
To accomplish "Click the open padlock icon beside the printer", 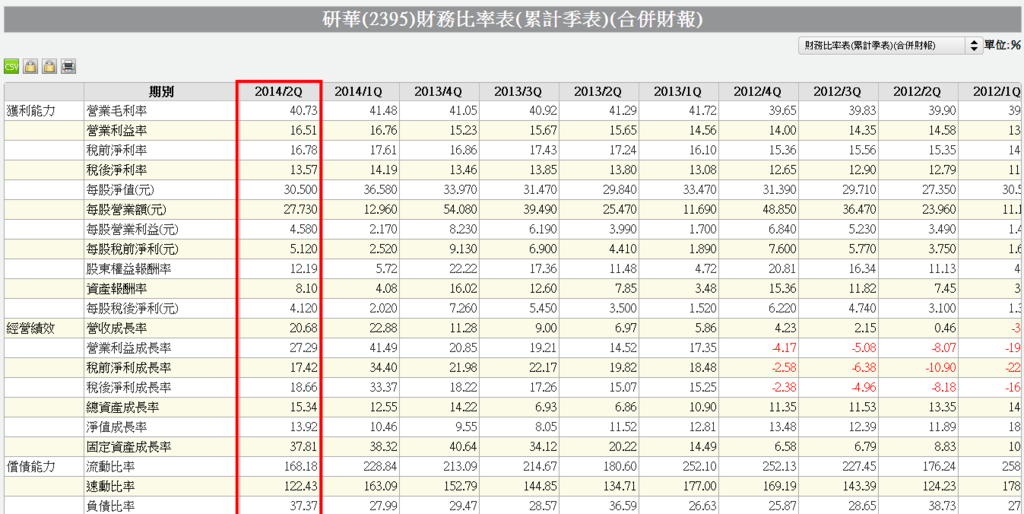I will point(49,67).
